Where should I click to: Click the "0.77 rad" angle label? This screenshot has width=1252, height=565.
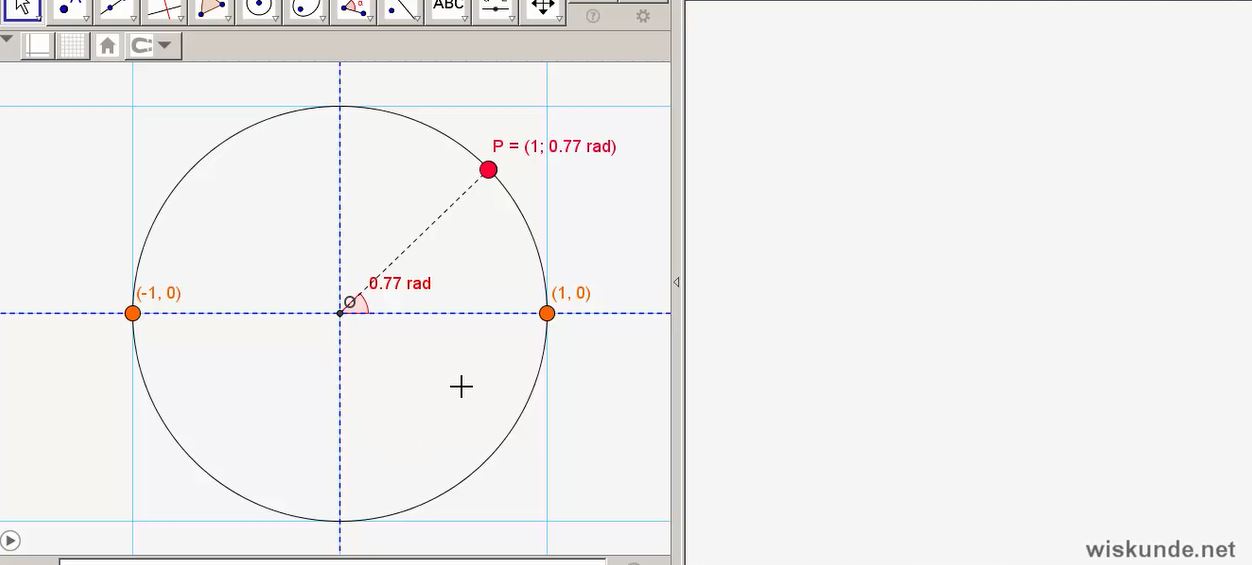coord(400,283)
